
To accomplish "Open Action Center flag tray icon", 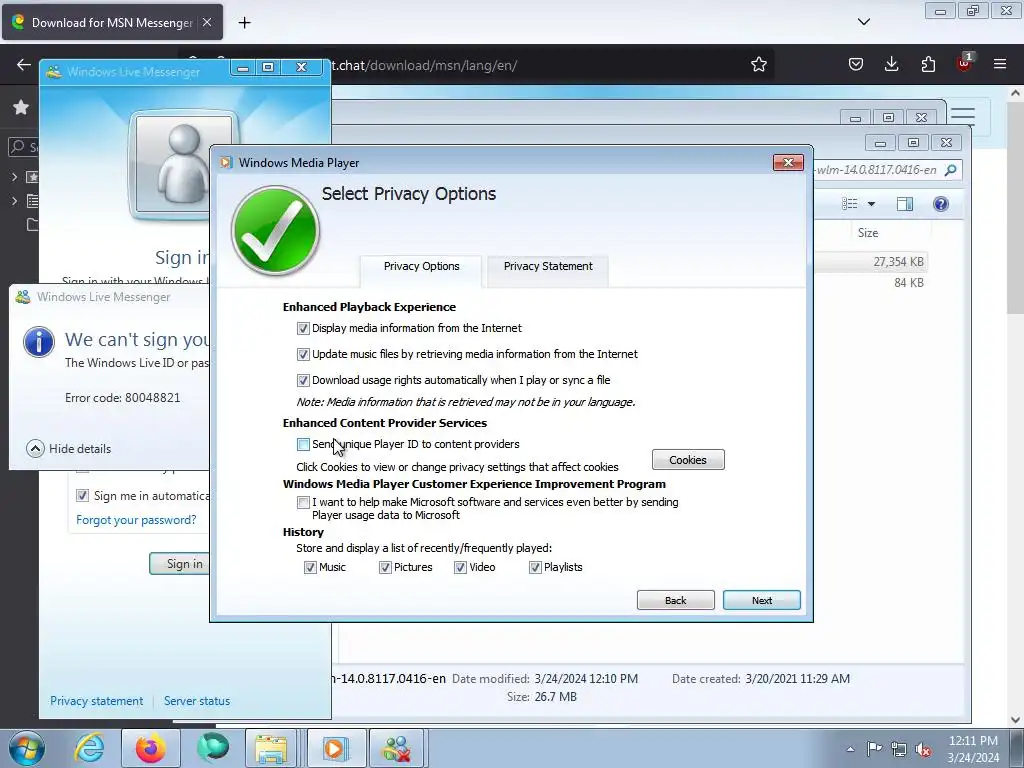I will [x=874, y=748].
